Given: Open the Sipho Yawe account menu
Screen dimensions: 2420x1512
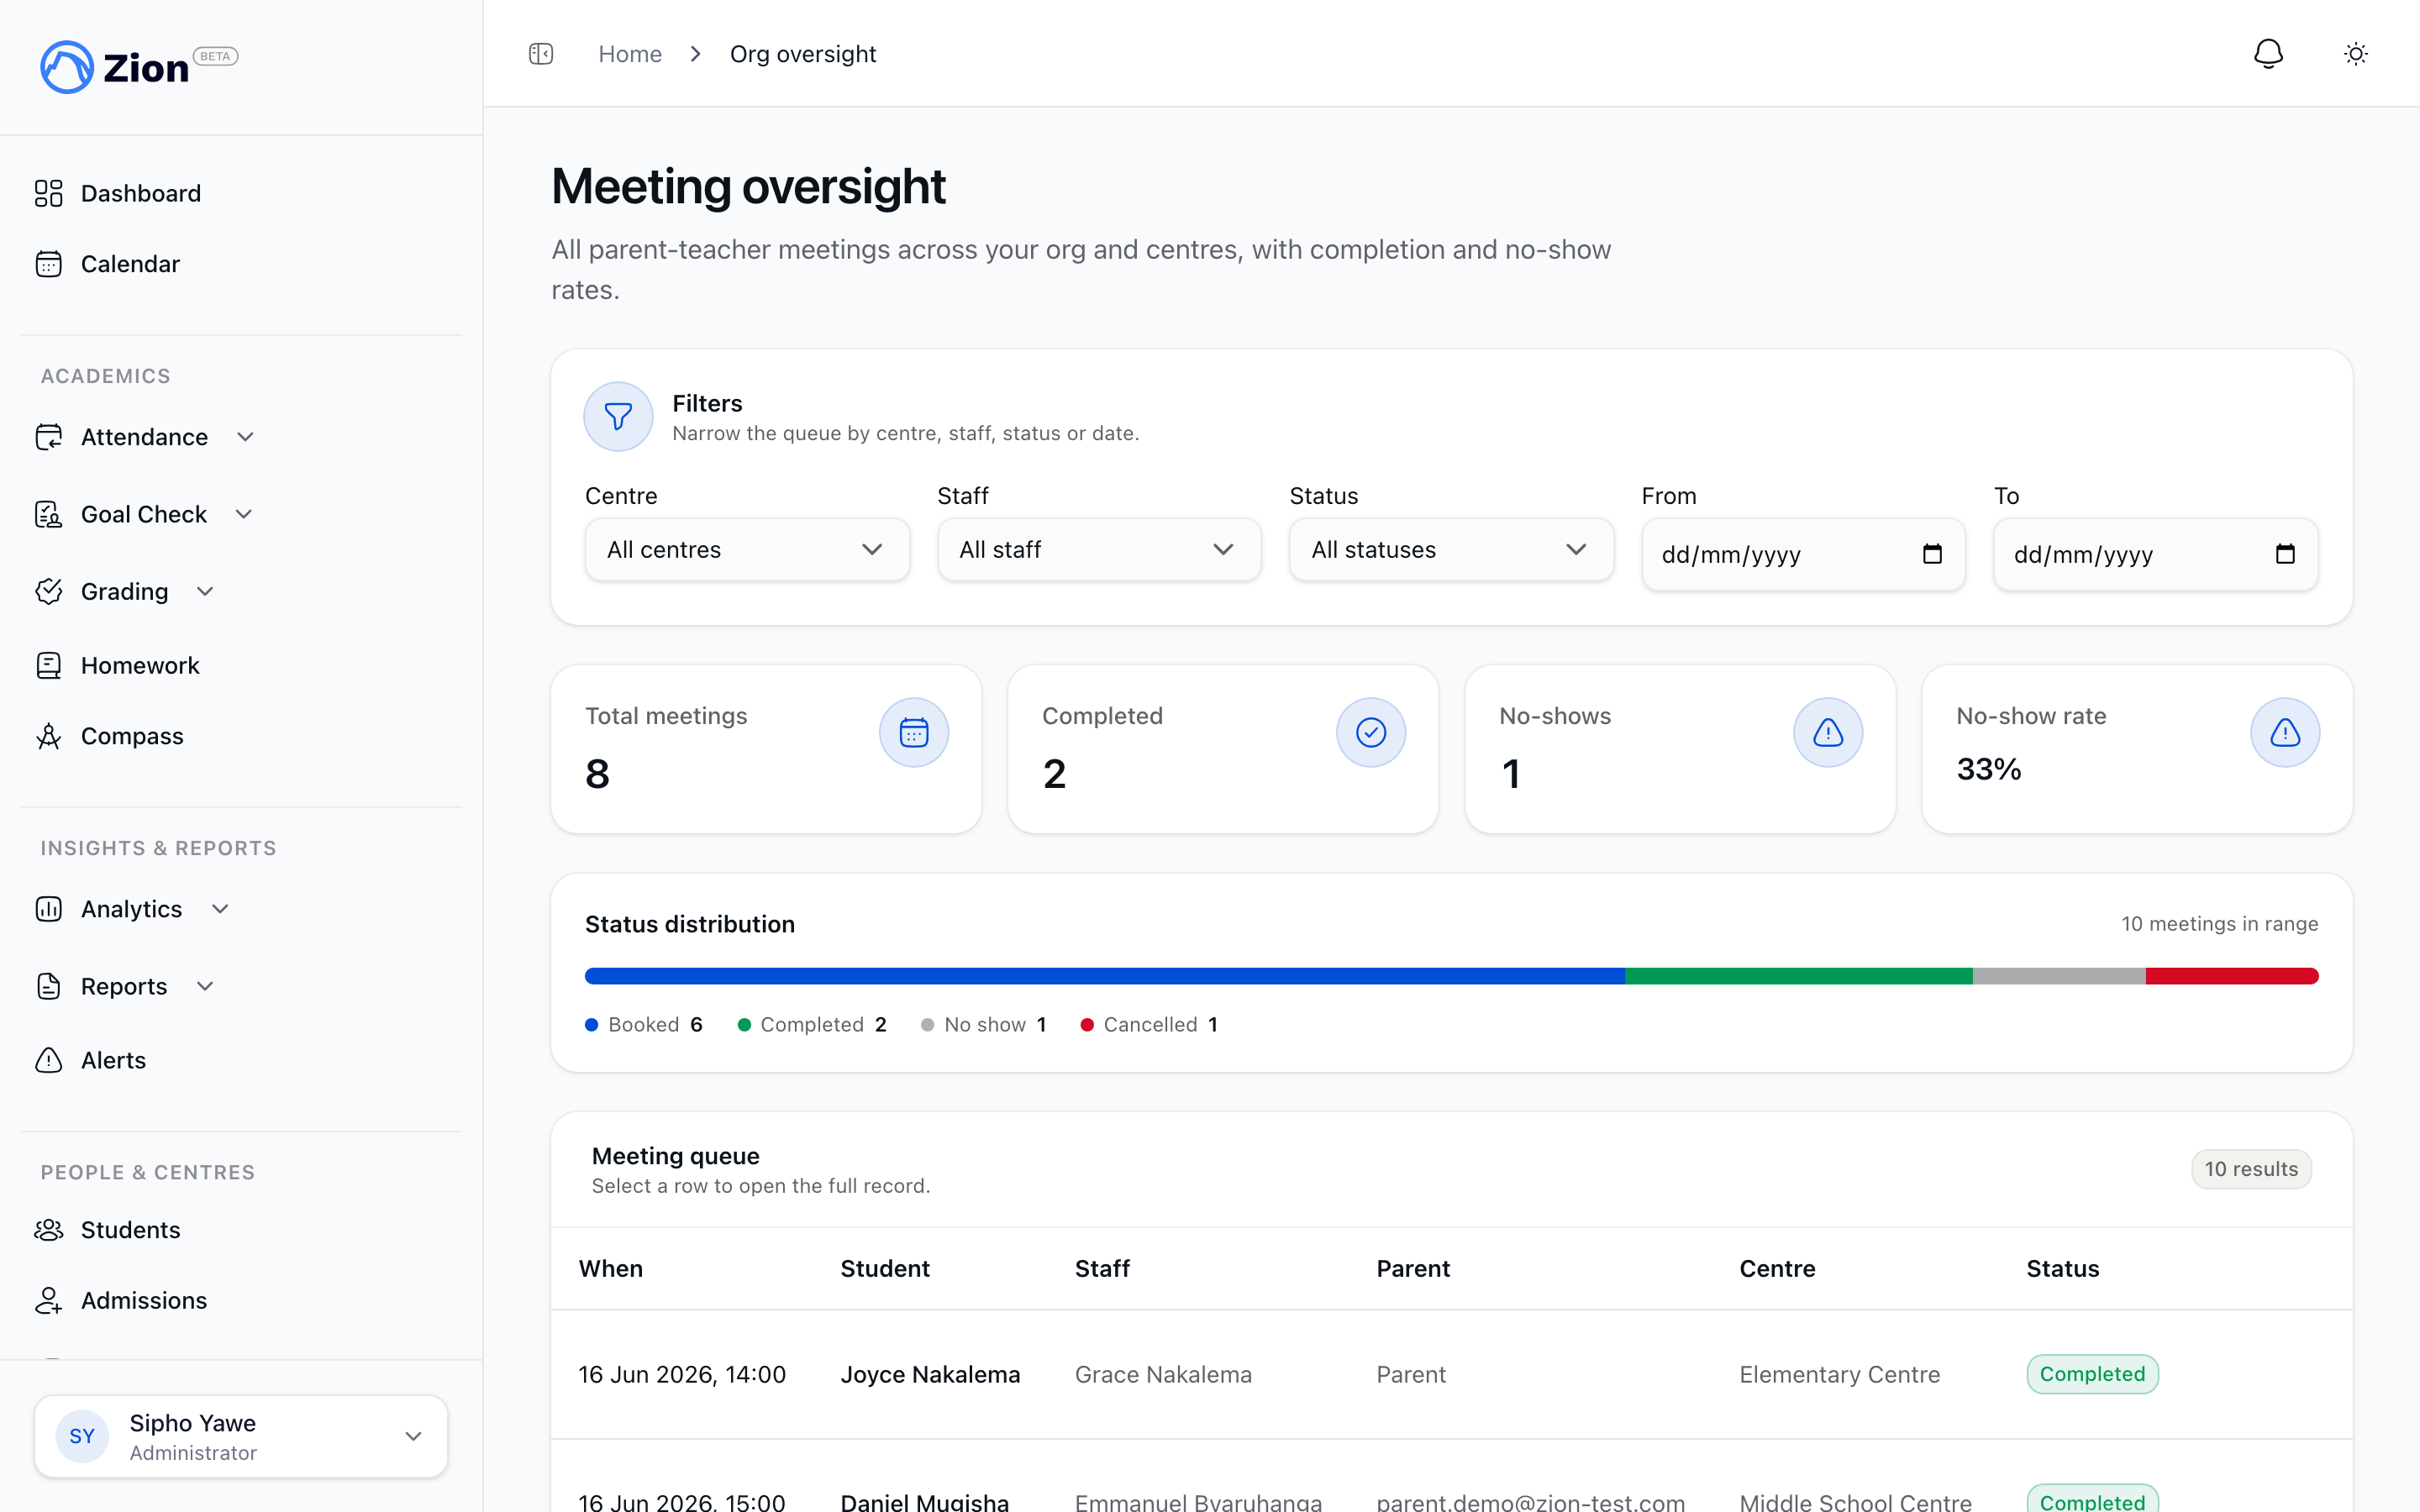Looking at the screenshot, I should [x=241, y=1436].
